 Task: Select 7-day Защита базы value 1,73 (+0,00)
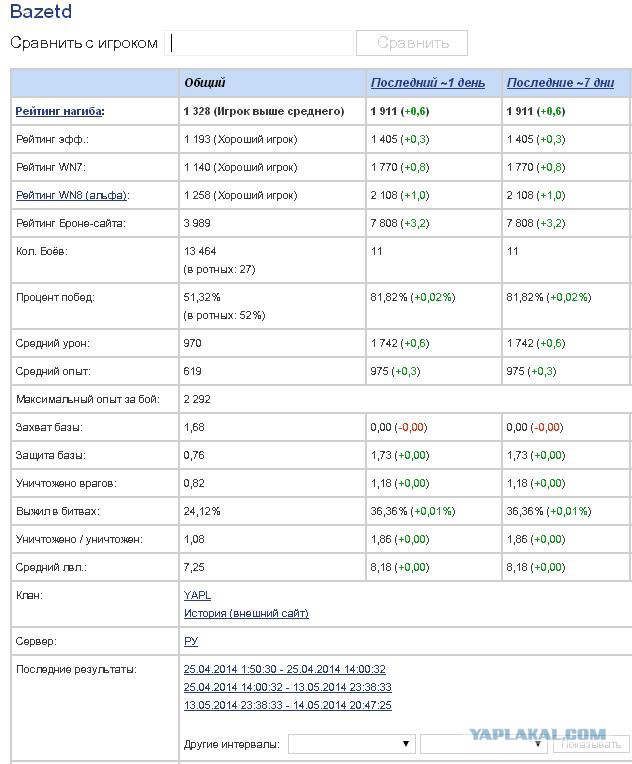pyautogui.click(x=536, y=455)
